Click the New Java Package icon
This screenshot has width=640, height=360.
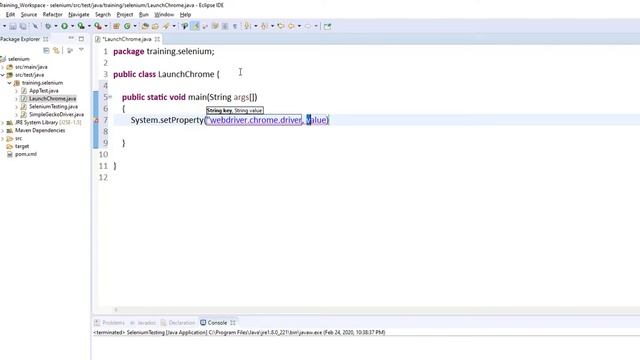116,26
